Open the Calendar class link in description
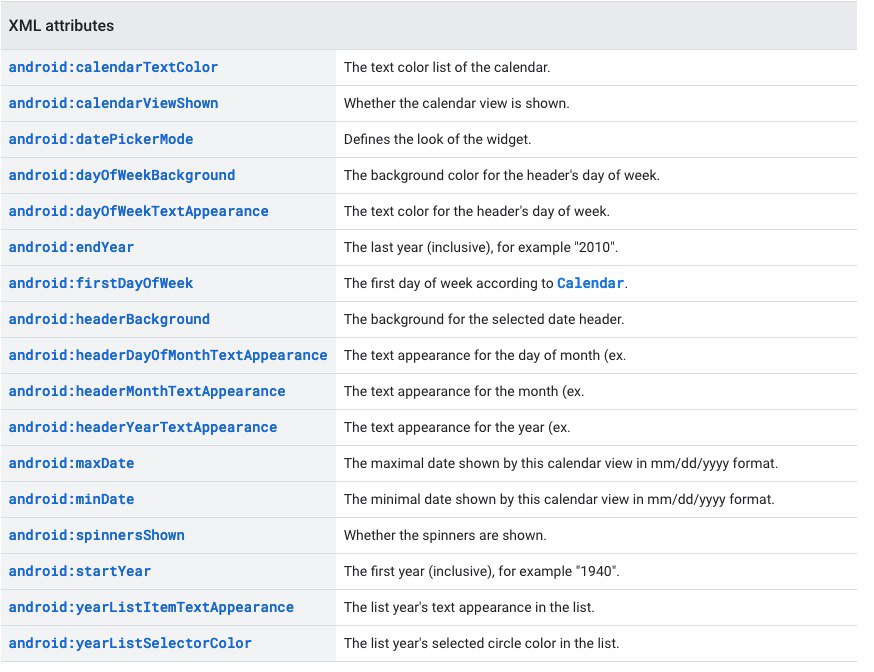 click(x=590, y=283)
